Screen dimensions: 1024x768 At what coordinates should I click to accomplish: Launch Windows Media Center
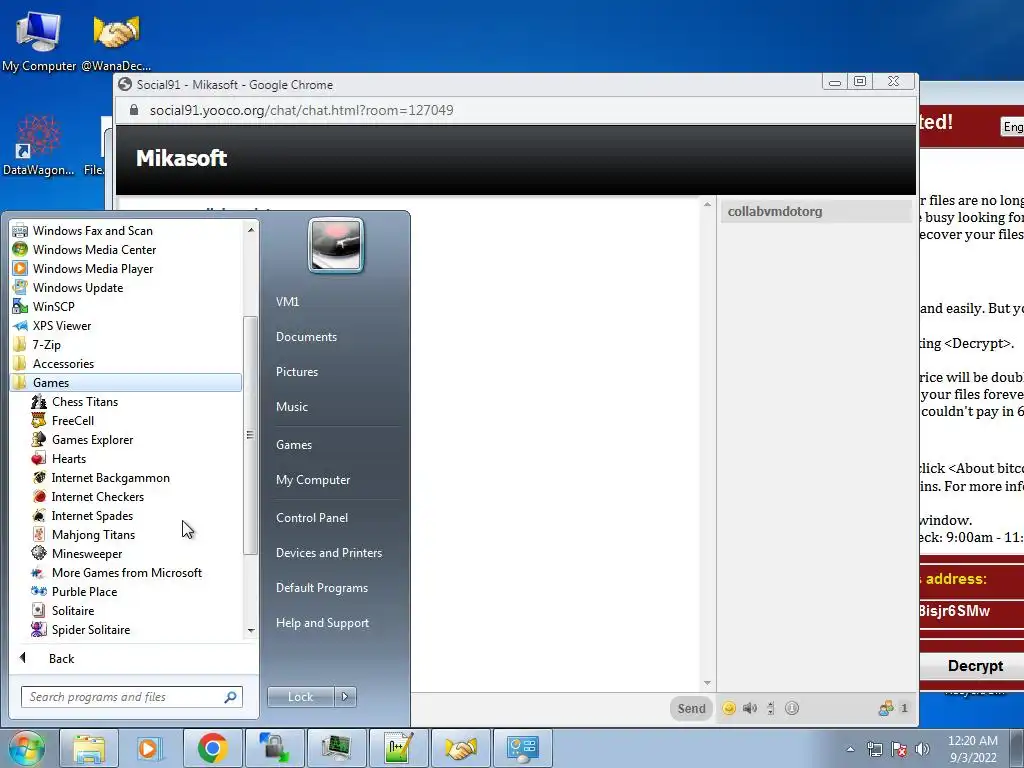(94, 249)
